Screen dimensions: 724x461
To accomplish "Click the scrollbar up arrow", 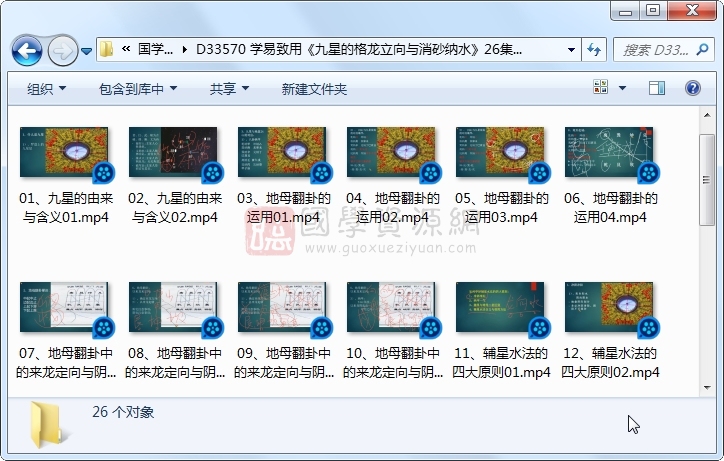I will click(707, 115).
